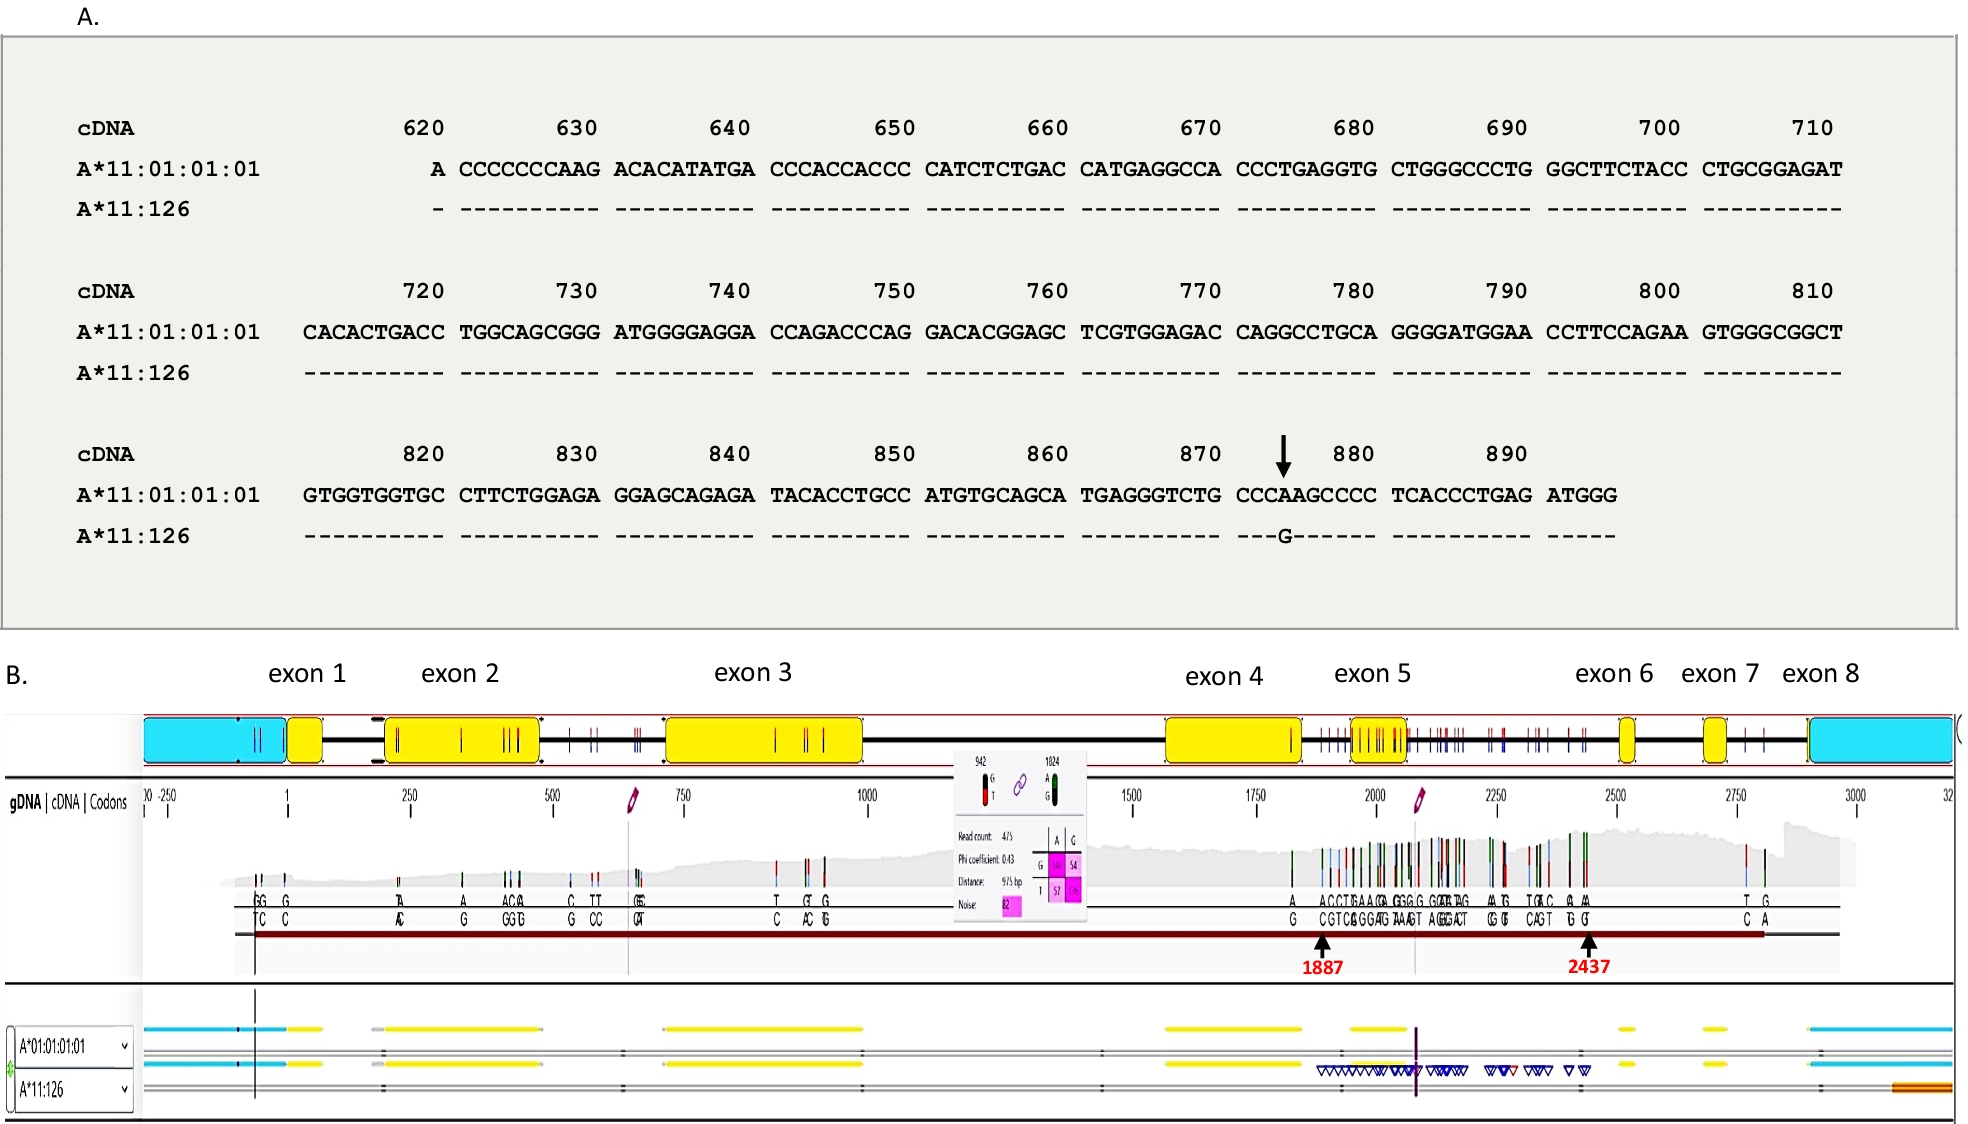This screenshot has height=1124, width=1968.
Task: Click the mismatch G in the A*11:126 alignment row
Action: pos(1285,536)
